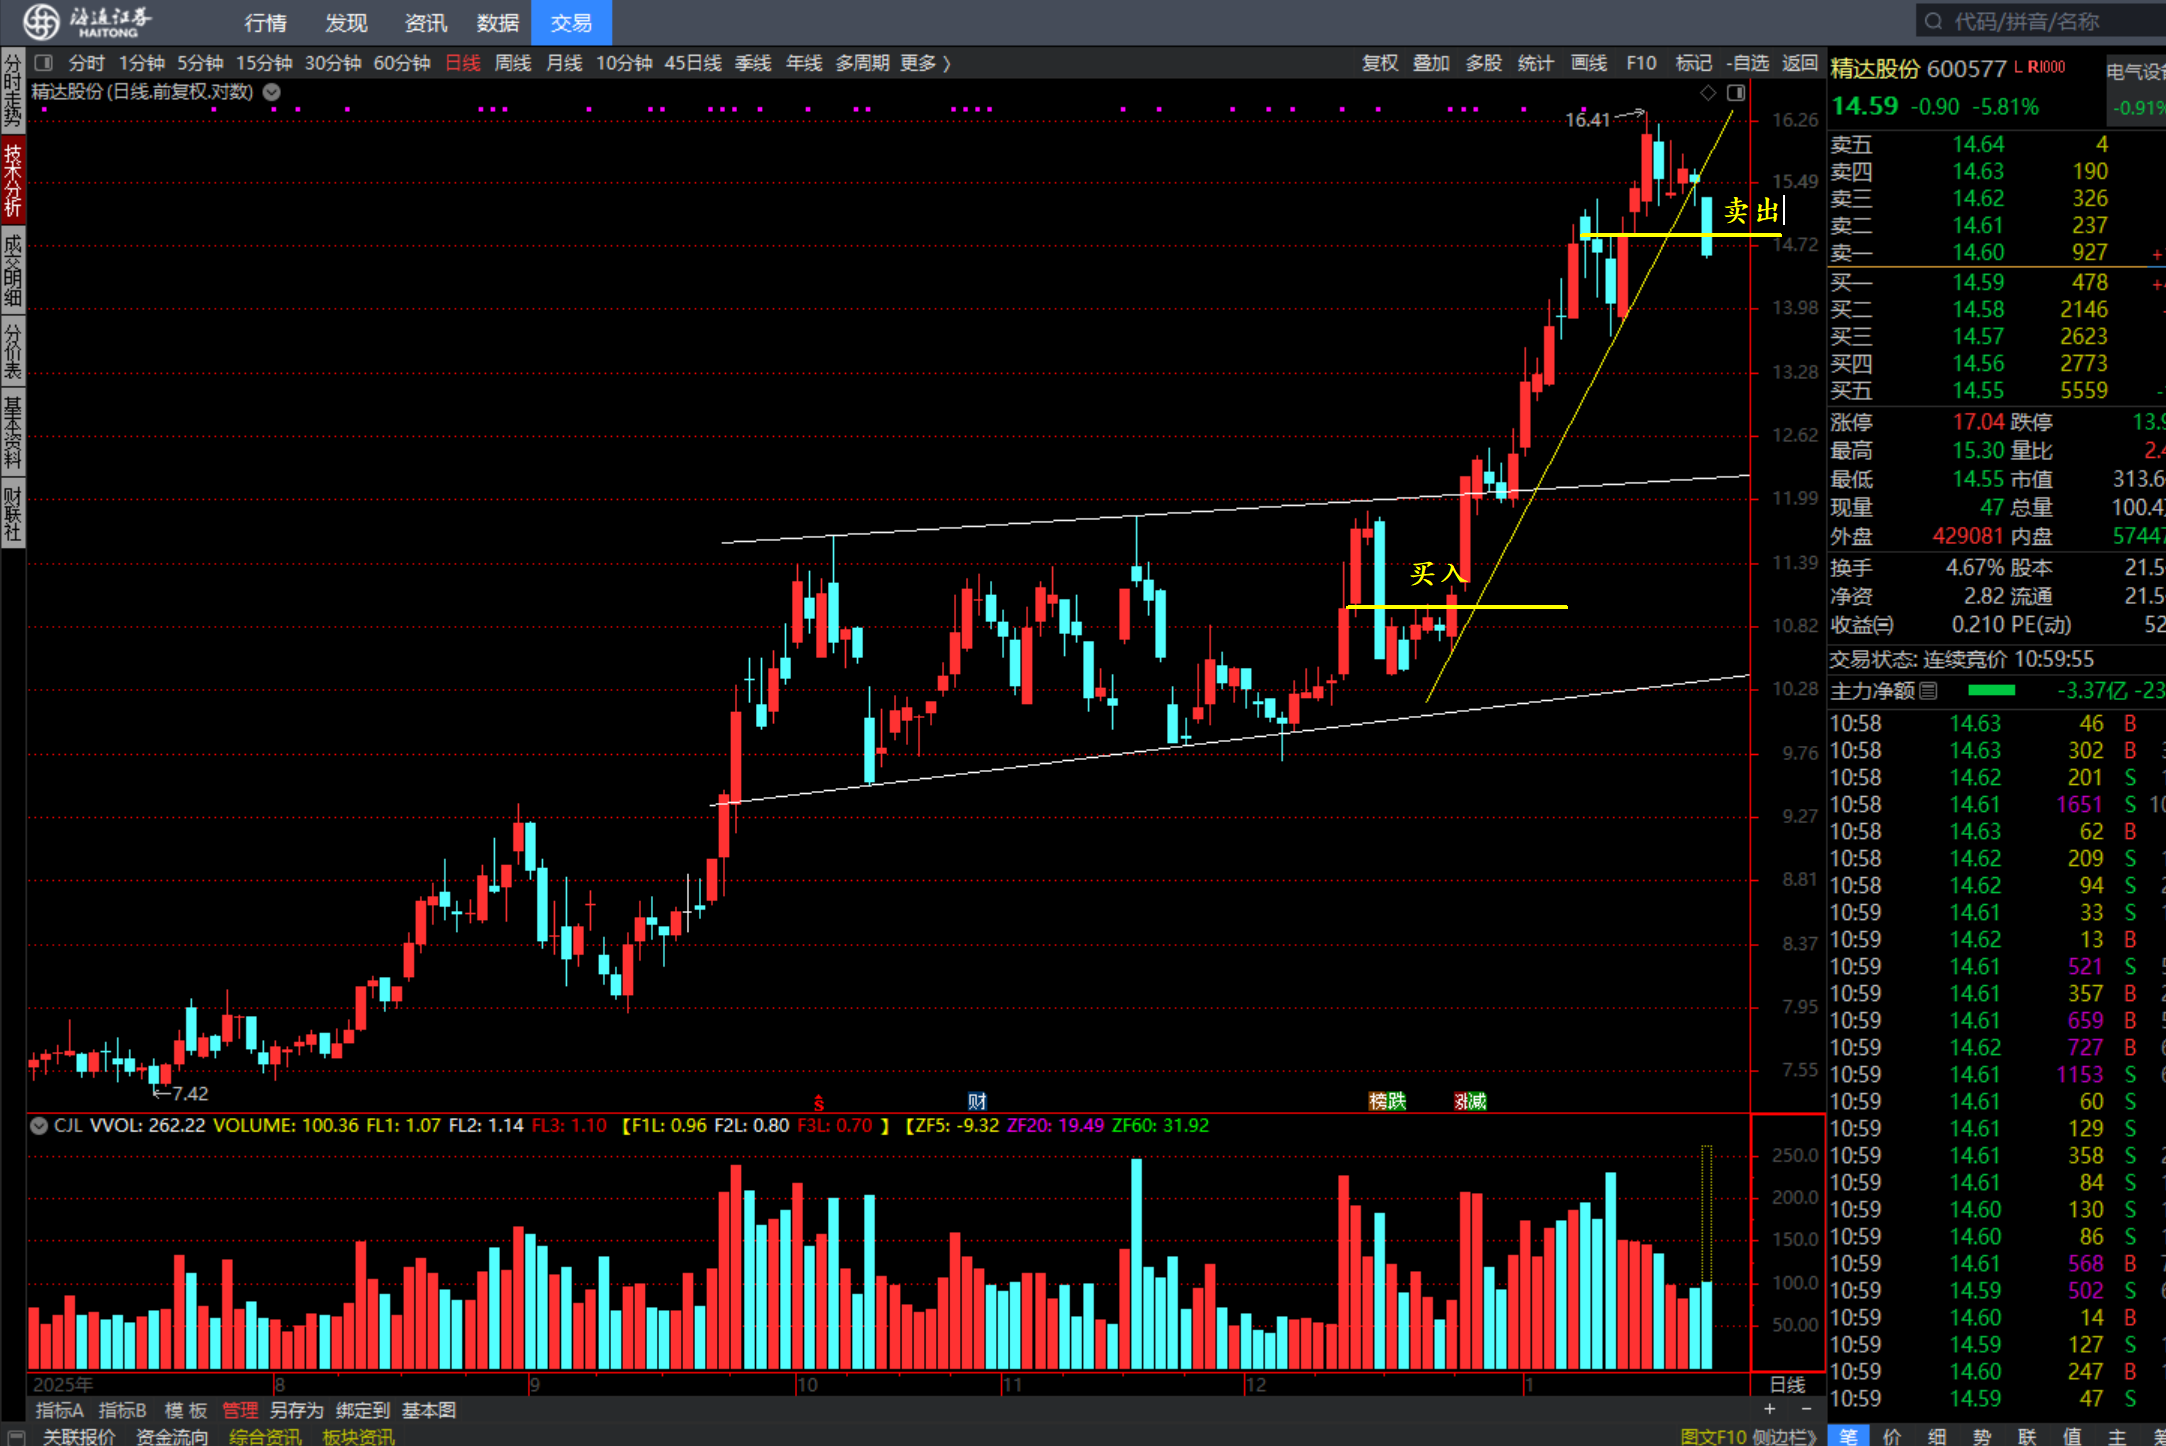Click the diamond marker icon on chart
Image resolution: width=2166 pixels, height=1446 pixels.
pos(1708,92)
